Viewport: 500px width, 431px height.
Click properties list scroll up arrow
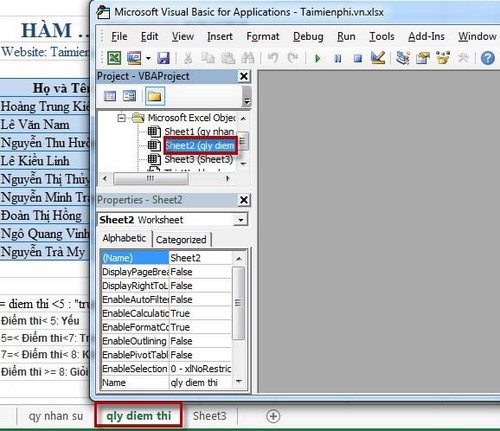point(239,258)
